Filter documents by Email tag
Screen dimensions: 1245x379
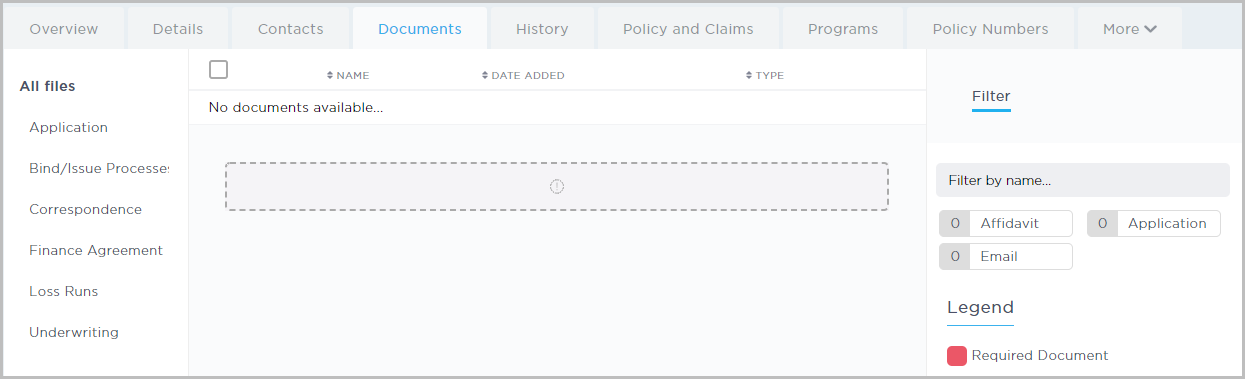coord(1006,256)
